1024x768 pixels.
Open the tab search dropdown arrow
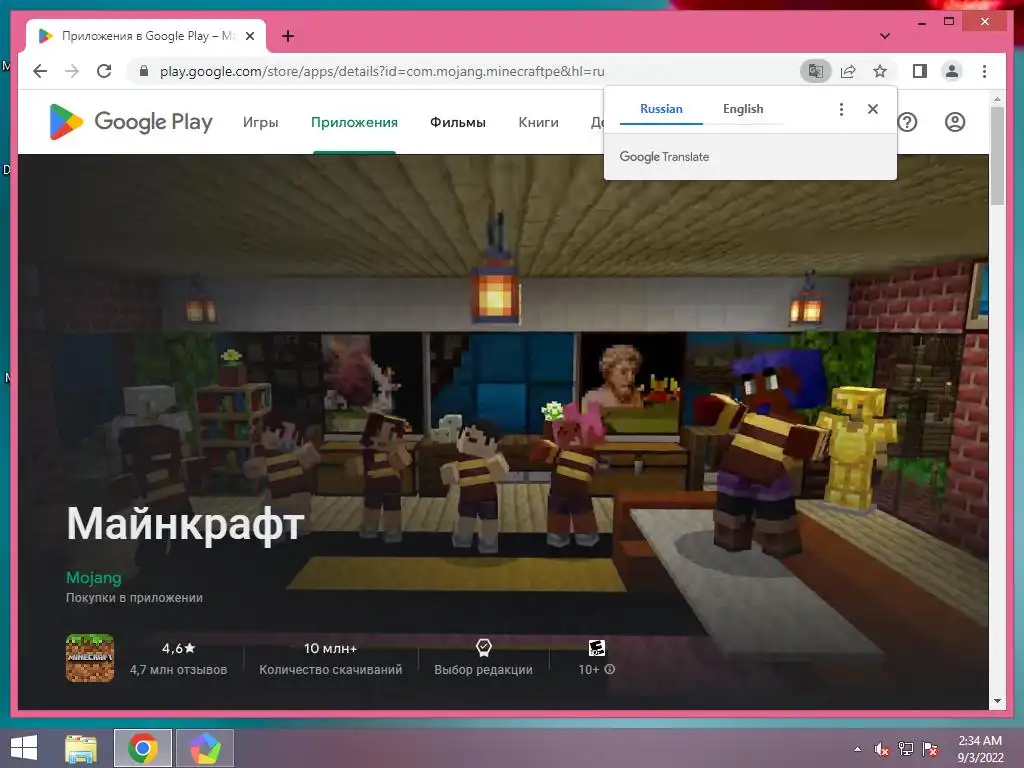click(885, 36)
